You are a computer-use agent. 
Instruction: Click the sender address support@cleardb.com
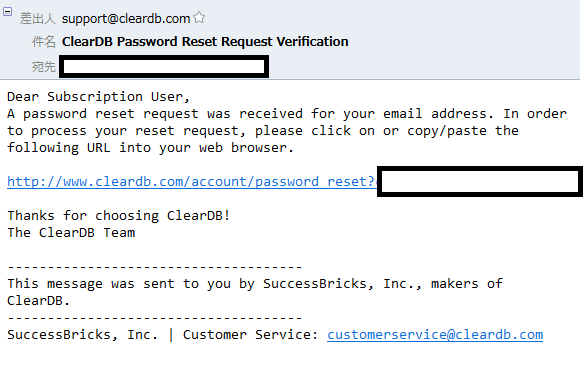point(126,18)
